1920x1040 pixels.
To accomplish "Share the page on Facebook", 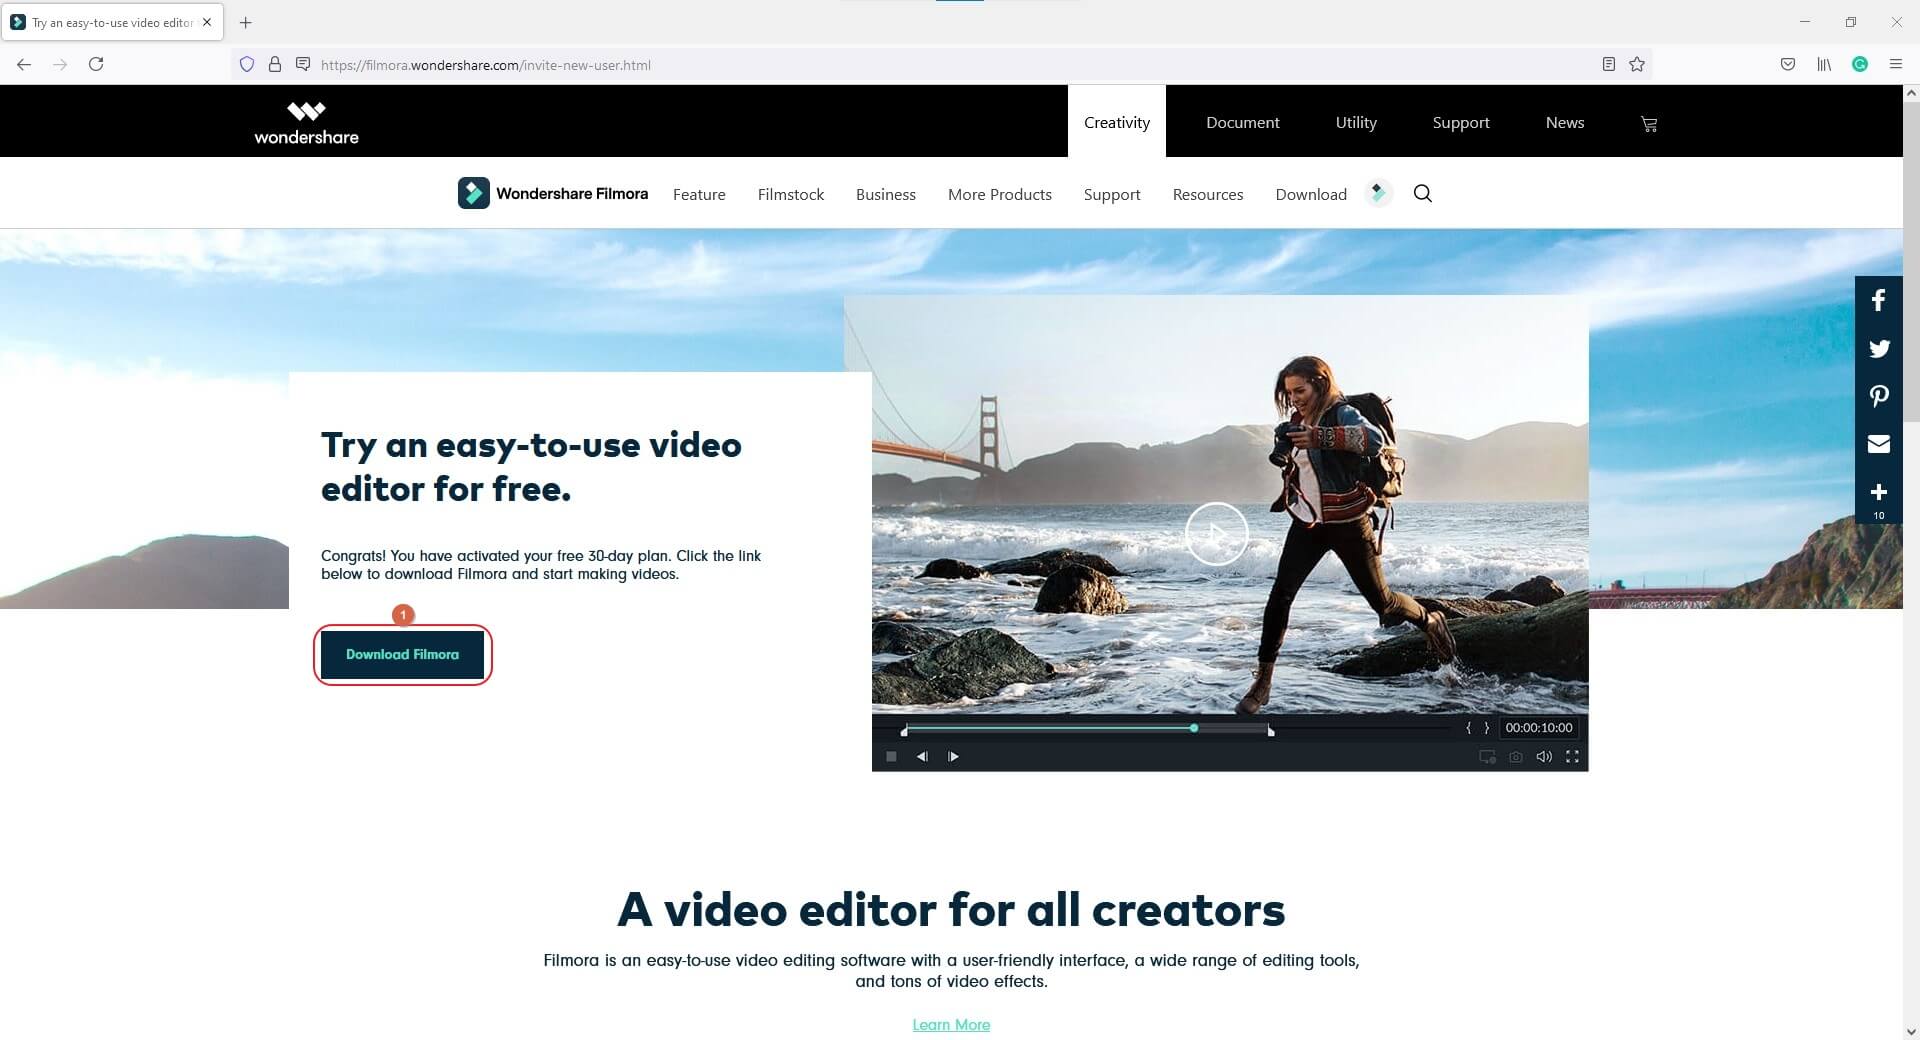I will (x=1879, y=300).
